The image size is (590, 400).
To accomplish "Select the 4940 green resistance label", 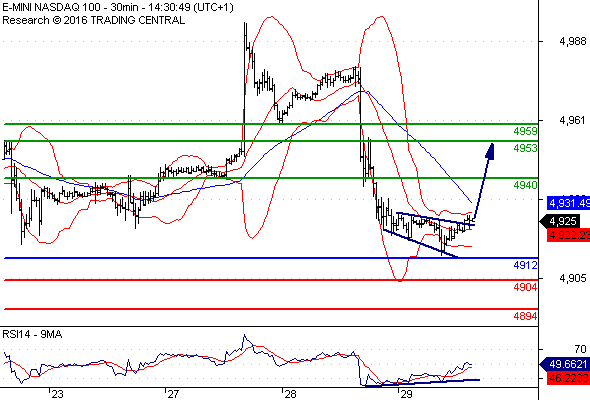I will [525, 185].
